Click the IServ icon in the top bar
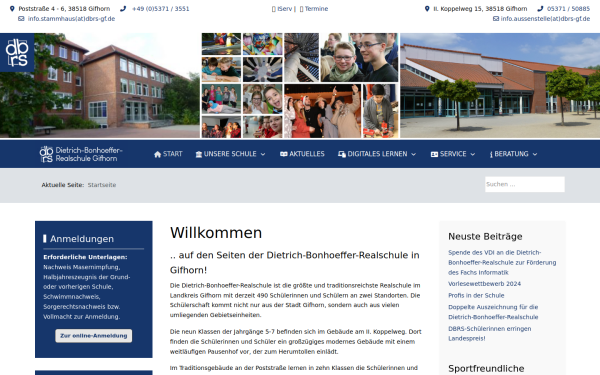The height and width of the screenshot is (375, 600). (274, 9)
